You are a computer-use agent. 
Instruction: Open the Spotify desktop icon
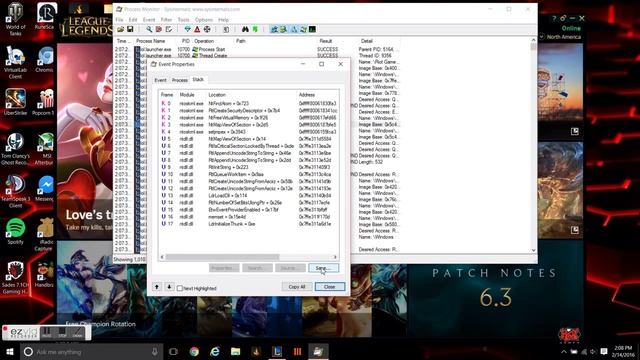tap(16, 231)
